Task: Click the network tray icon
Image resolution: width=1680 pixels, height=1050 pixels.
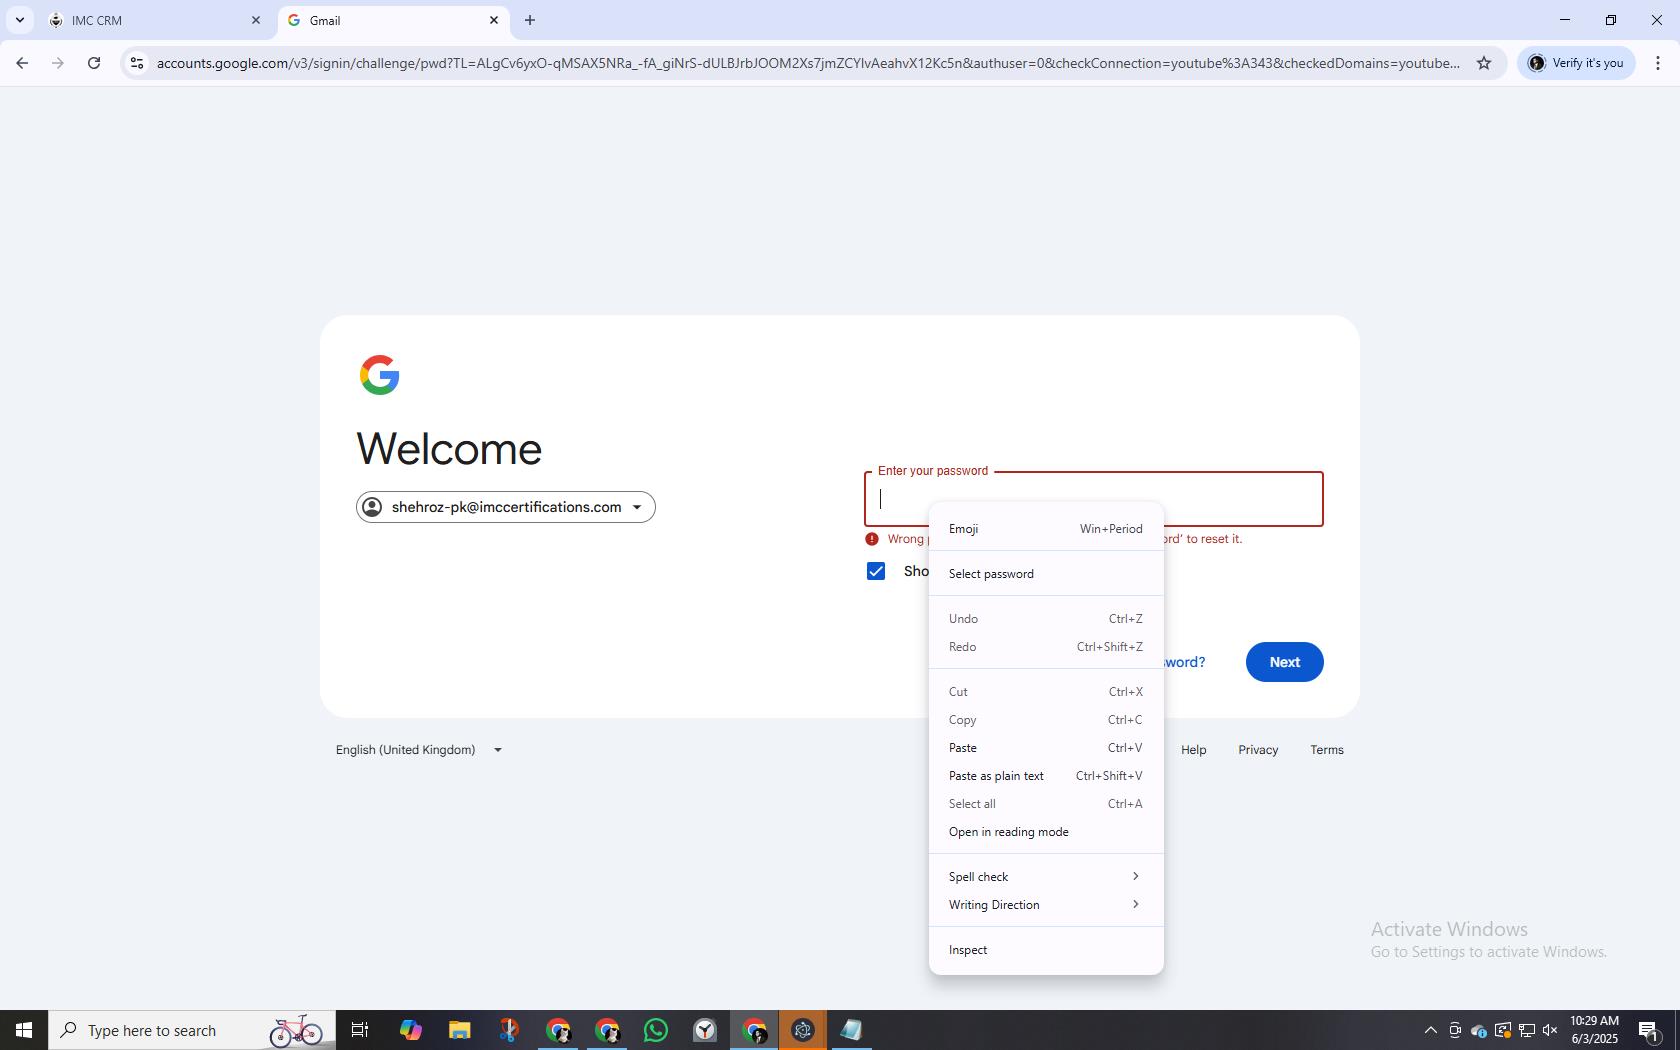Action: pyautogui.click(x=1526, y=1030)
